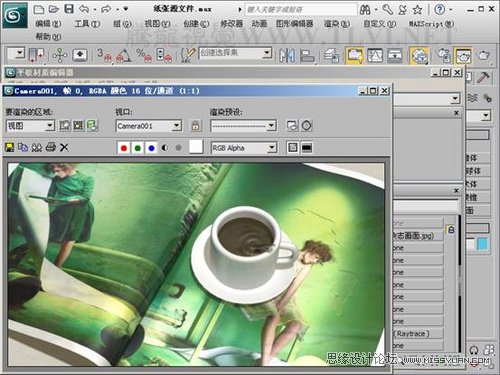This screenshot has width=500, height=375.
Task: Open the Material Editor toolbar icon
Action: click(419, 55)
